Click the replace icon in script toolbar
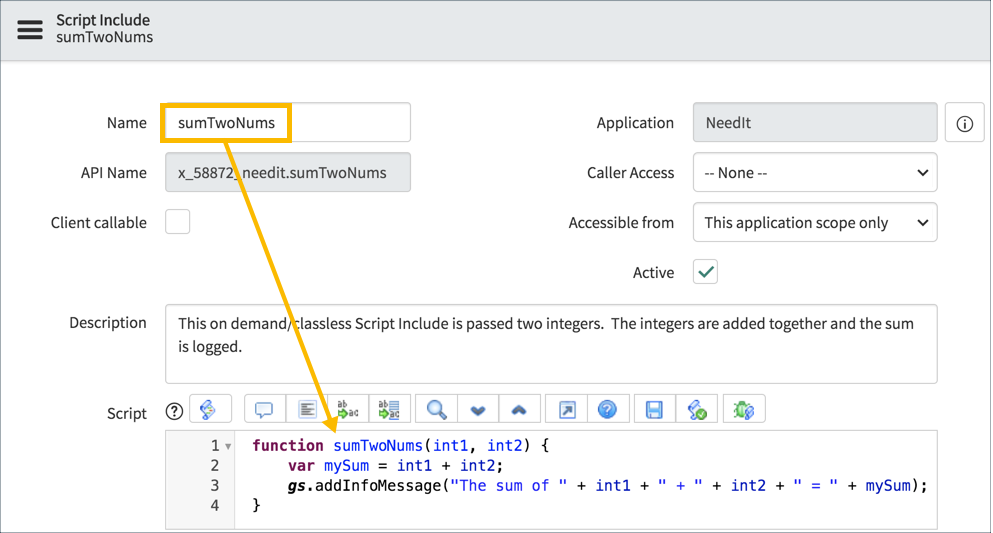The image size is (993, 533). point(348,410)
